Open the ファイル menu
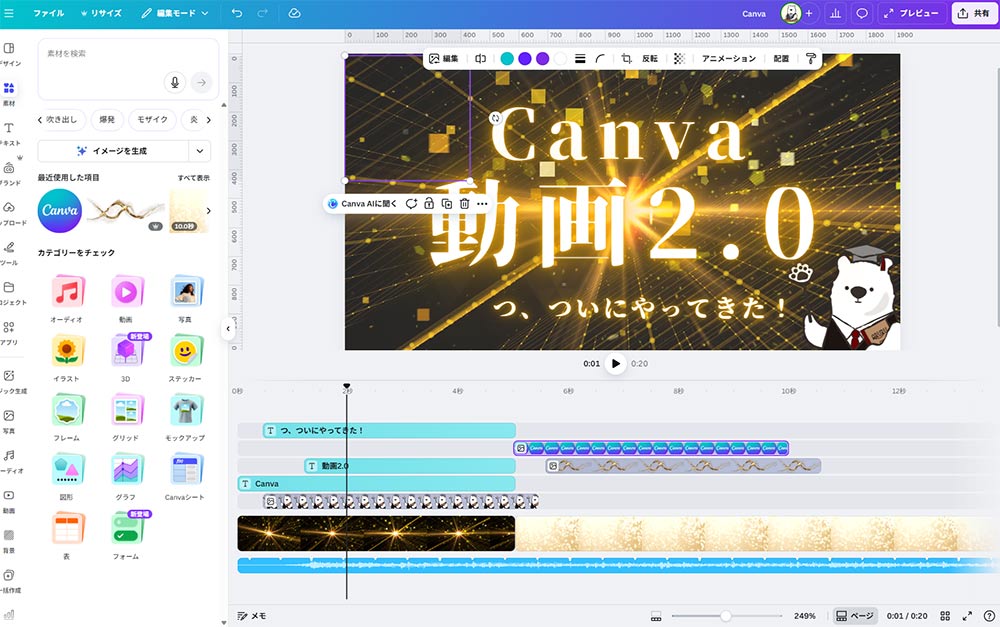The image size is (1000, 627). point(48,14)
